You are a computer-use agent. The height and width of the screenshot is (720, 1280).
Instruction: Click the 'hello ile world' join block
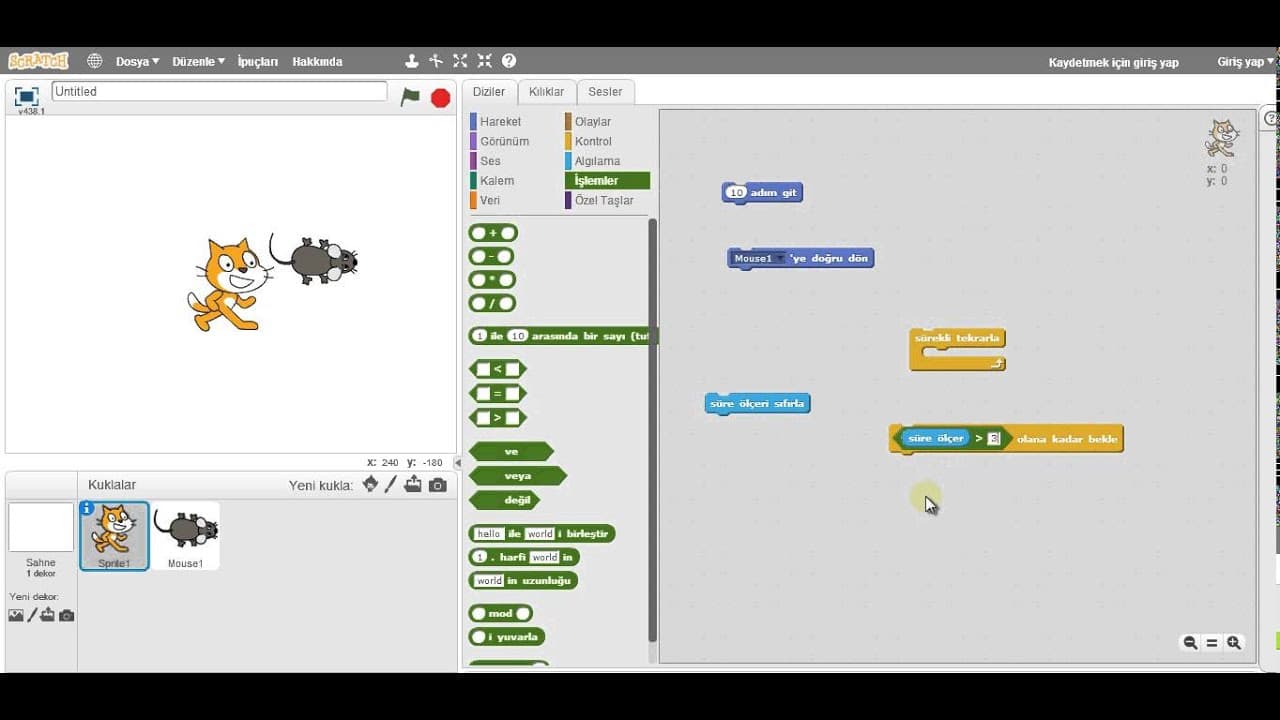541,533
